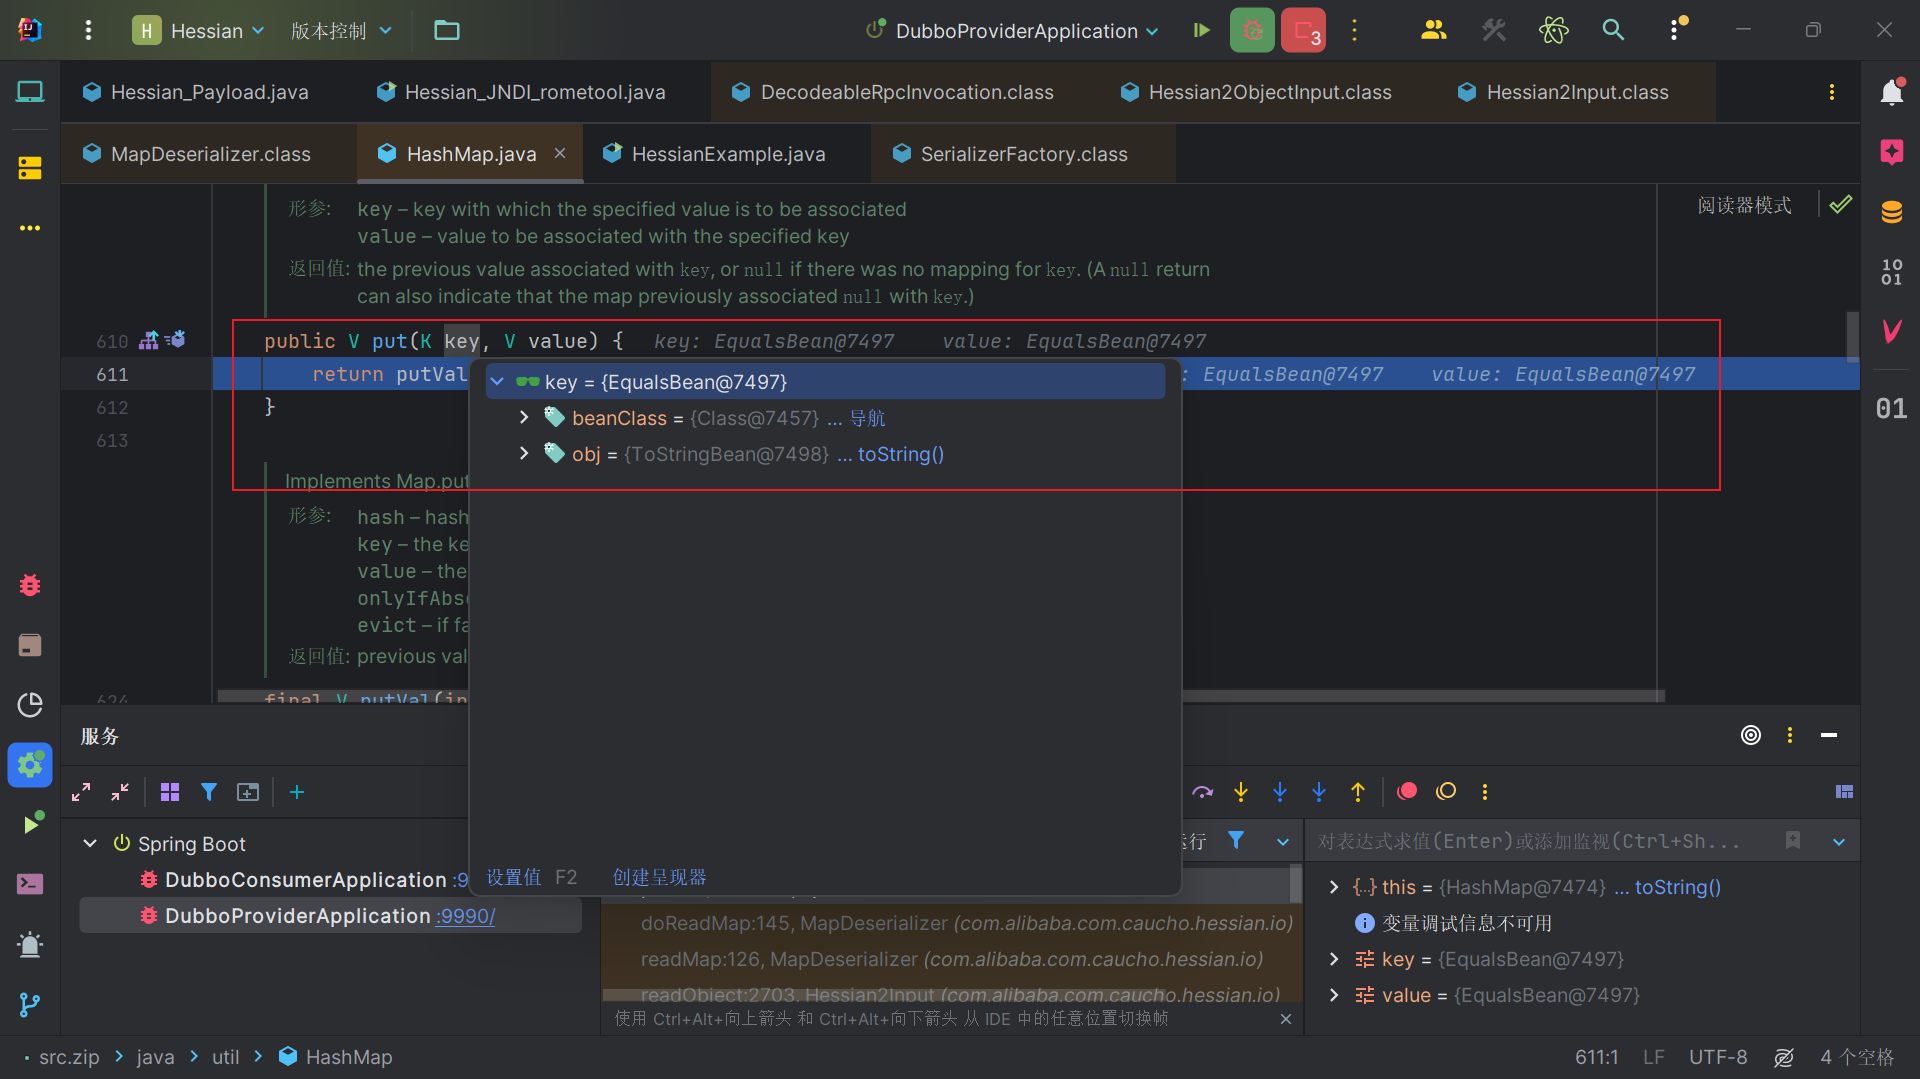Click the frames filter funnel in debugger
Screen dimensions: 1920x1079
tap(1236, 841)
